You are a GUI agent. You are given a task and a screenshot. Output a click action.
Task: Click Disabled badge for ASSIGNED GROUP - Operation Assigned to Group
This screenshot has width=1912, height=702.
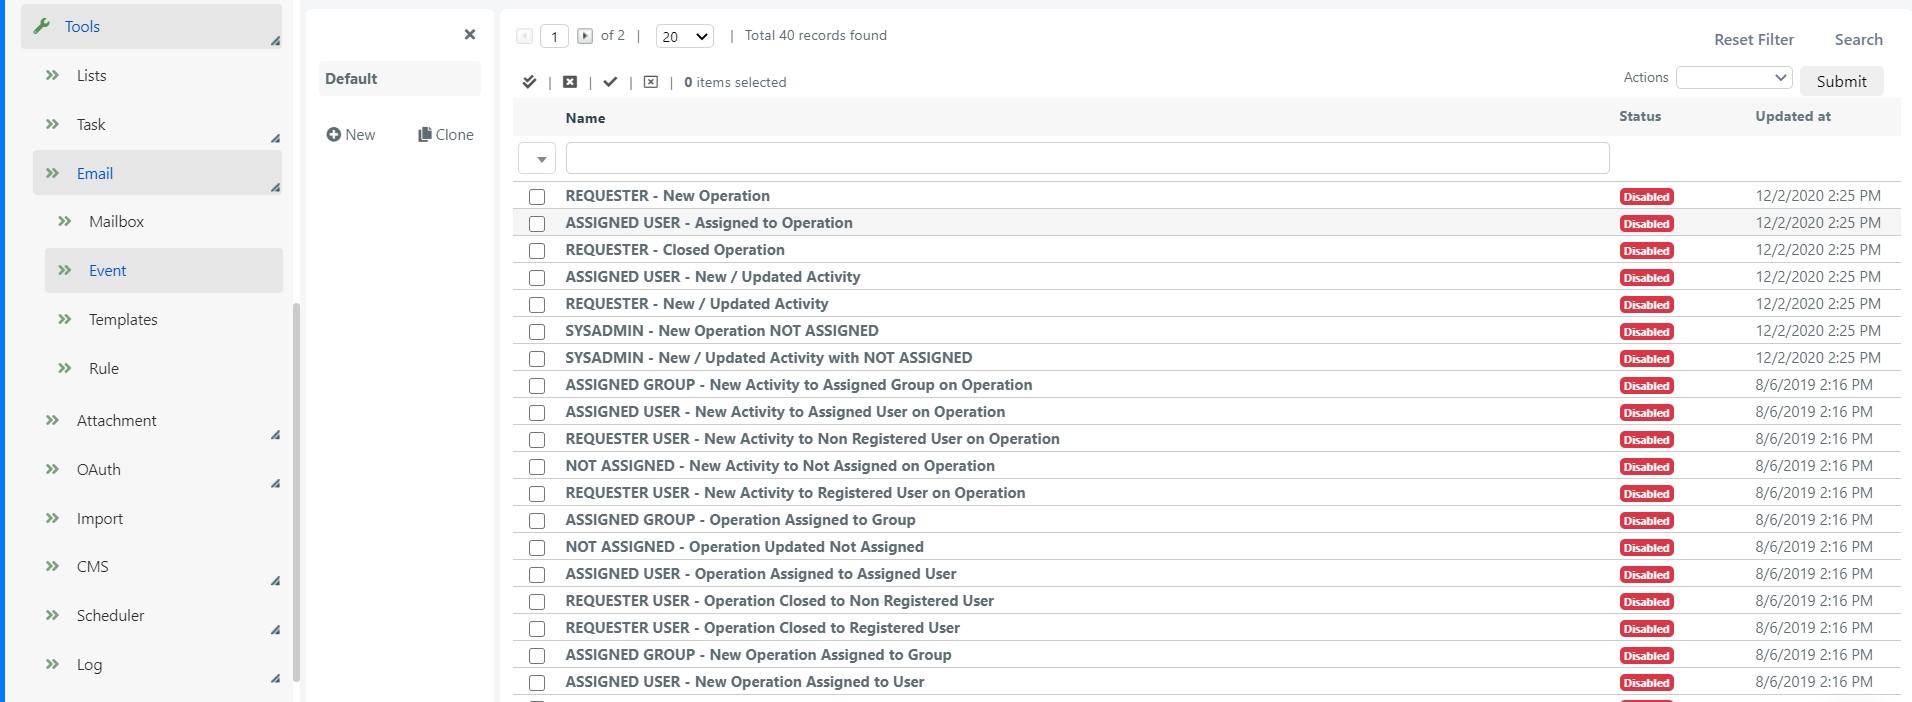pos(1646,521)
